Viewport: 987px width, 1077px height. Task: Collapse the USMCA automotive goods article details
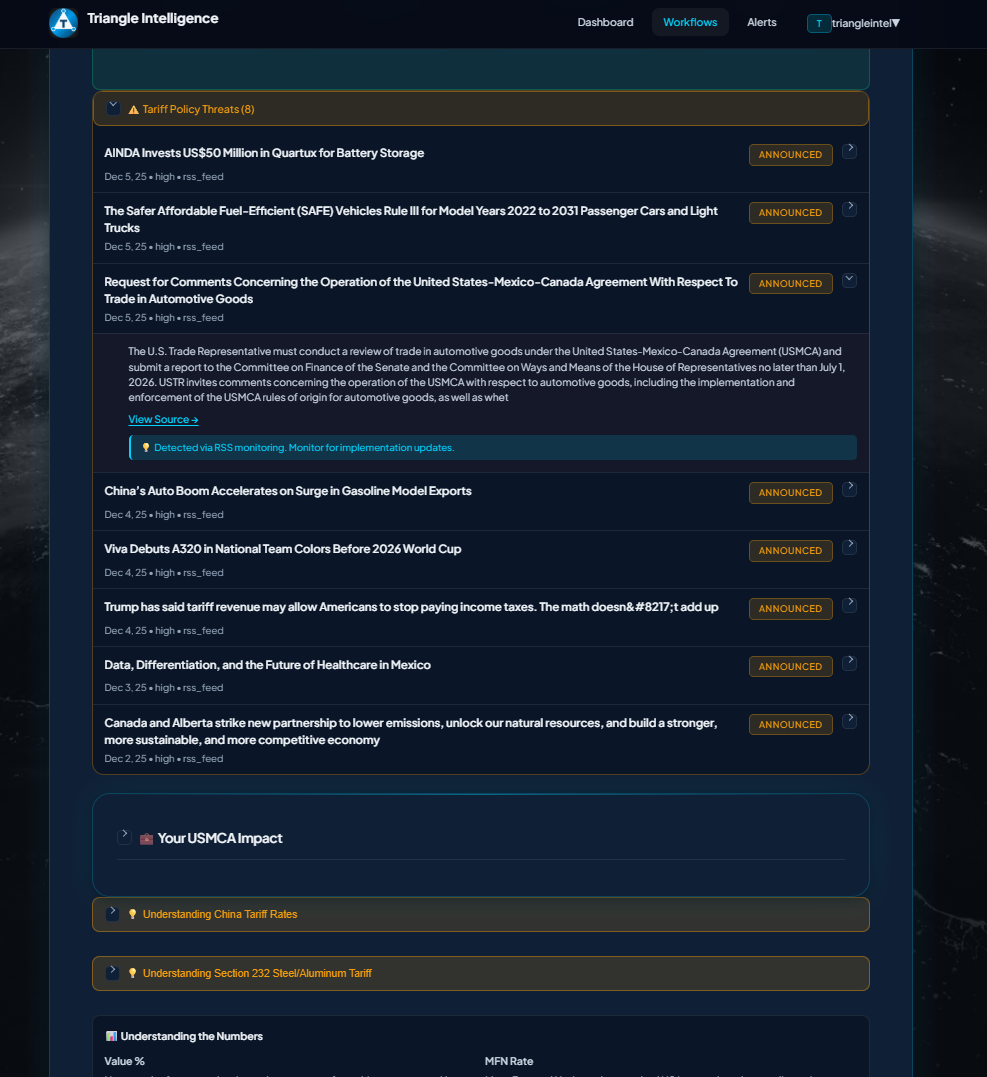point(849,280)
